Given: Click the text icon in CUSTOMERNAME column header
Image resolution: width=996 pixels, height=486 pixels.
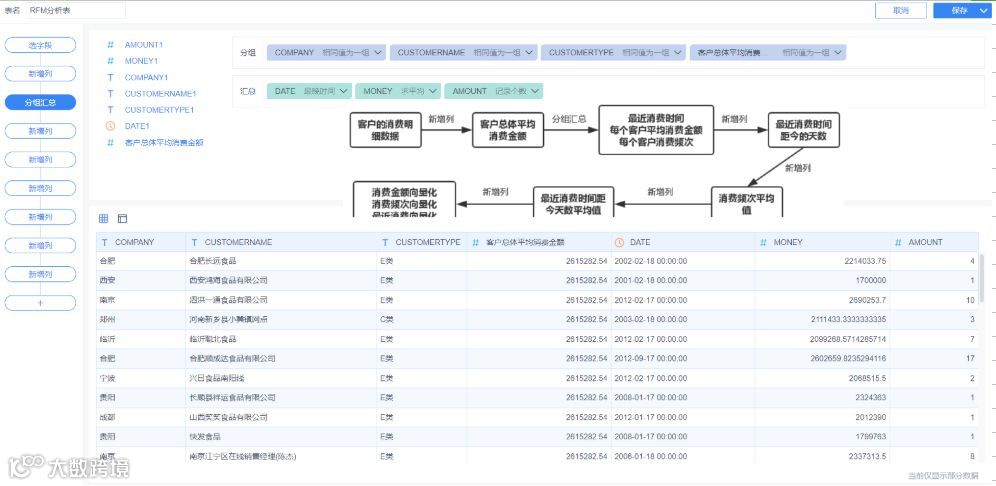Looking at the screenshot, I should (194, 242).
